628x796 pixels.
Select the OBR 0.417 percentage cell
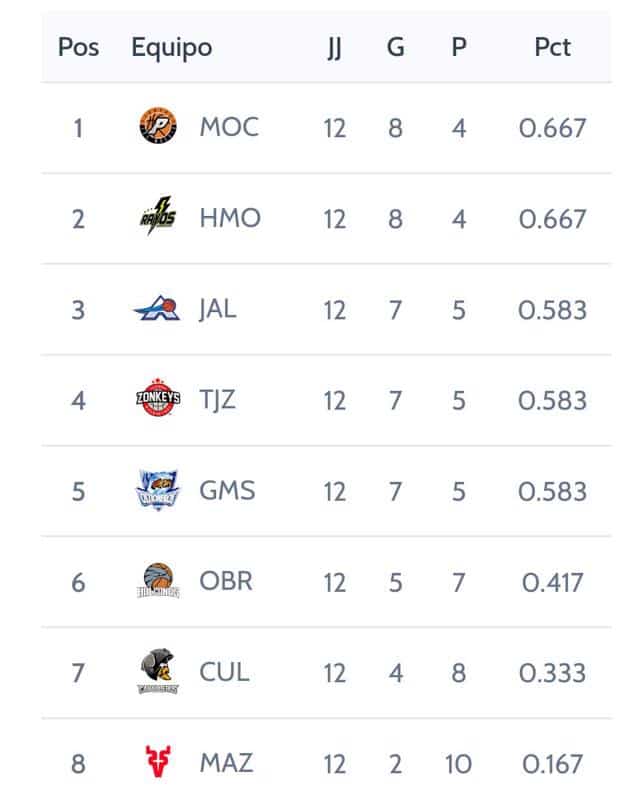point(552,582)
